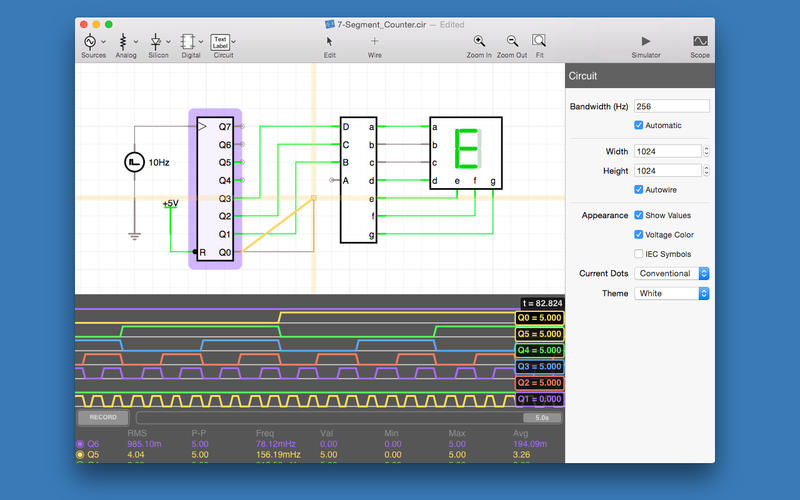The image size is (800, 500).
Task: Start the Simulator
Action: pos(645,41)
